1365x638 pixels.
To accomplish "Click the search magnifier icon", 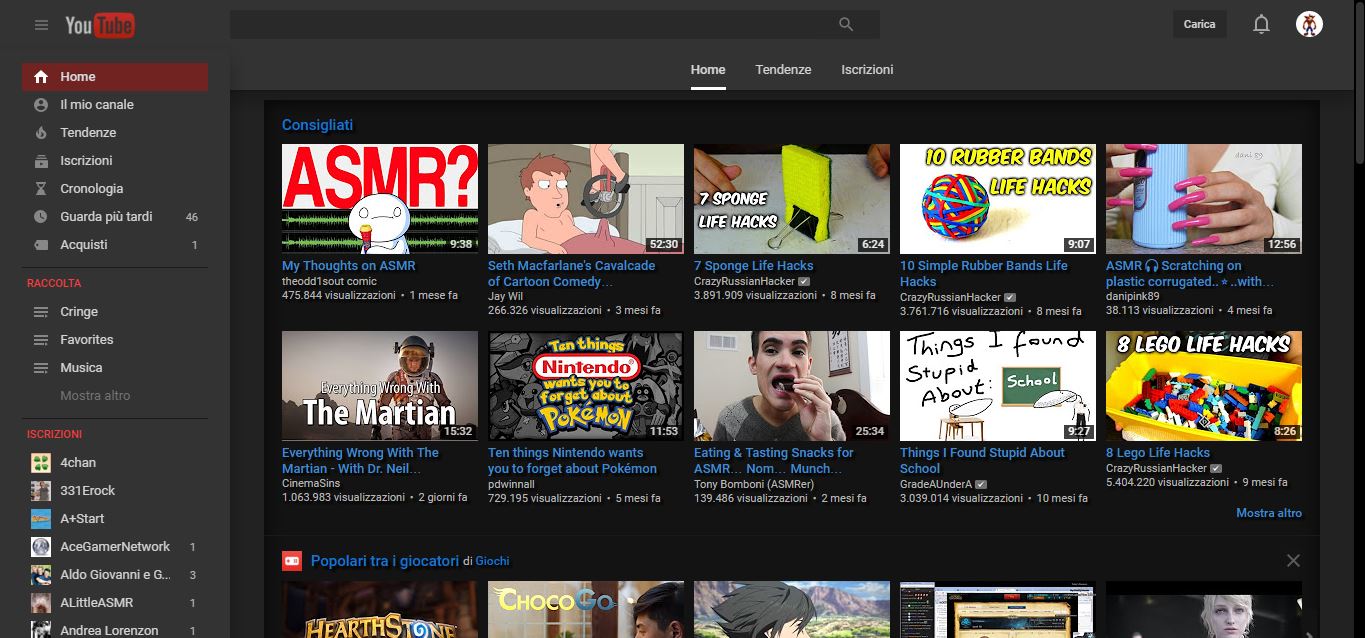I will 846,25.
